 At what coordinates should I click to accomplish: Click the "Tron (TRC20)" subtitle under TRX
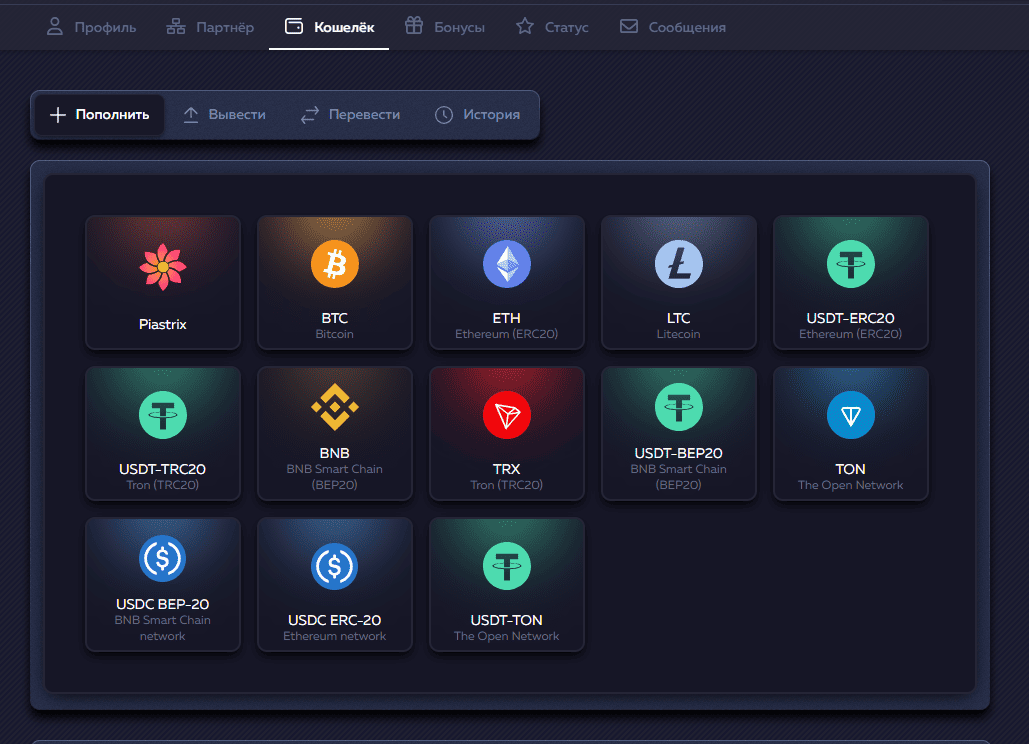(x=507, y=485)
